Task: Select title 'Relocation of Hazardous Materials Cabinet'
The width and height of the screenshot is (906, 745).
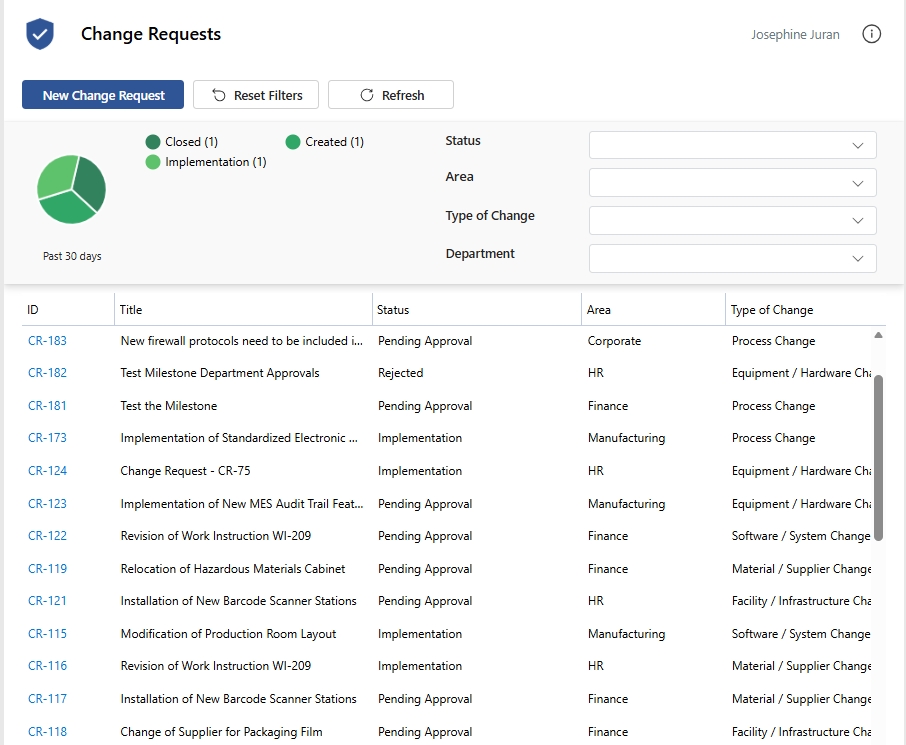Action: pos(233,569)
